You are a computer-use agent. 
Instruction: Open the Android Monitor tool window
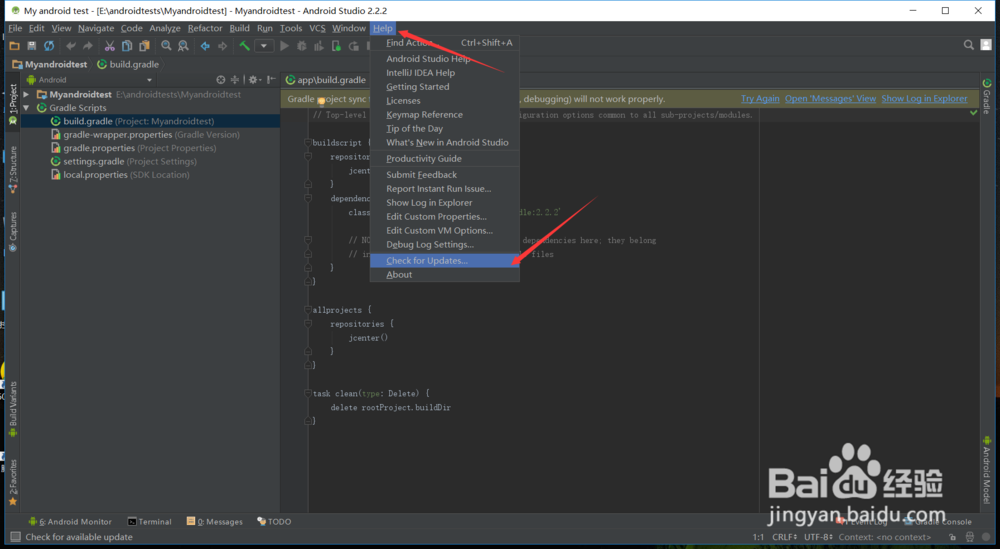(70, 522)
